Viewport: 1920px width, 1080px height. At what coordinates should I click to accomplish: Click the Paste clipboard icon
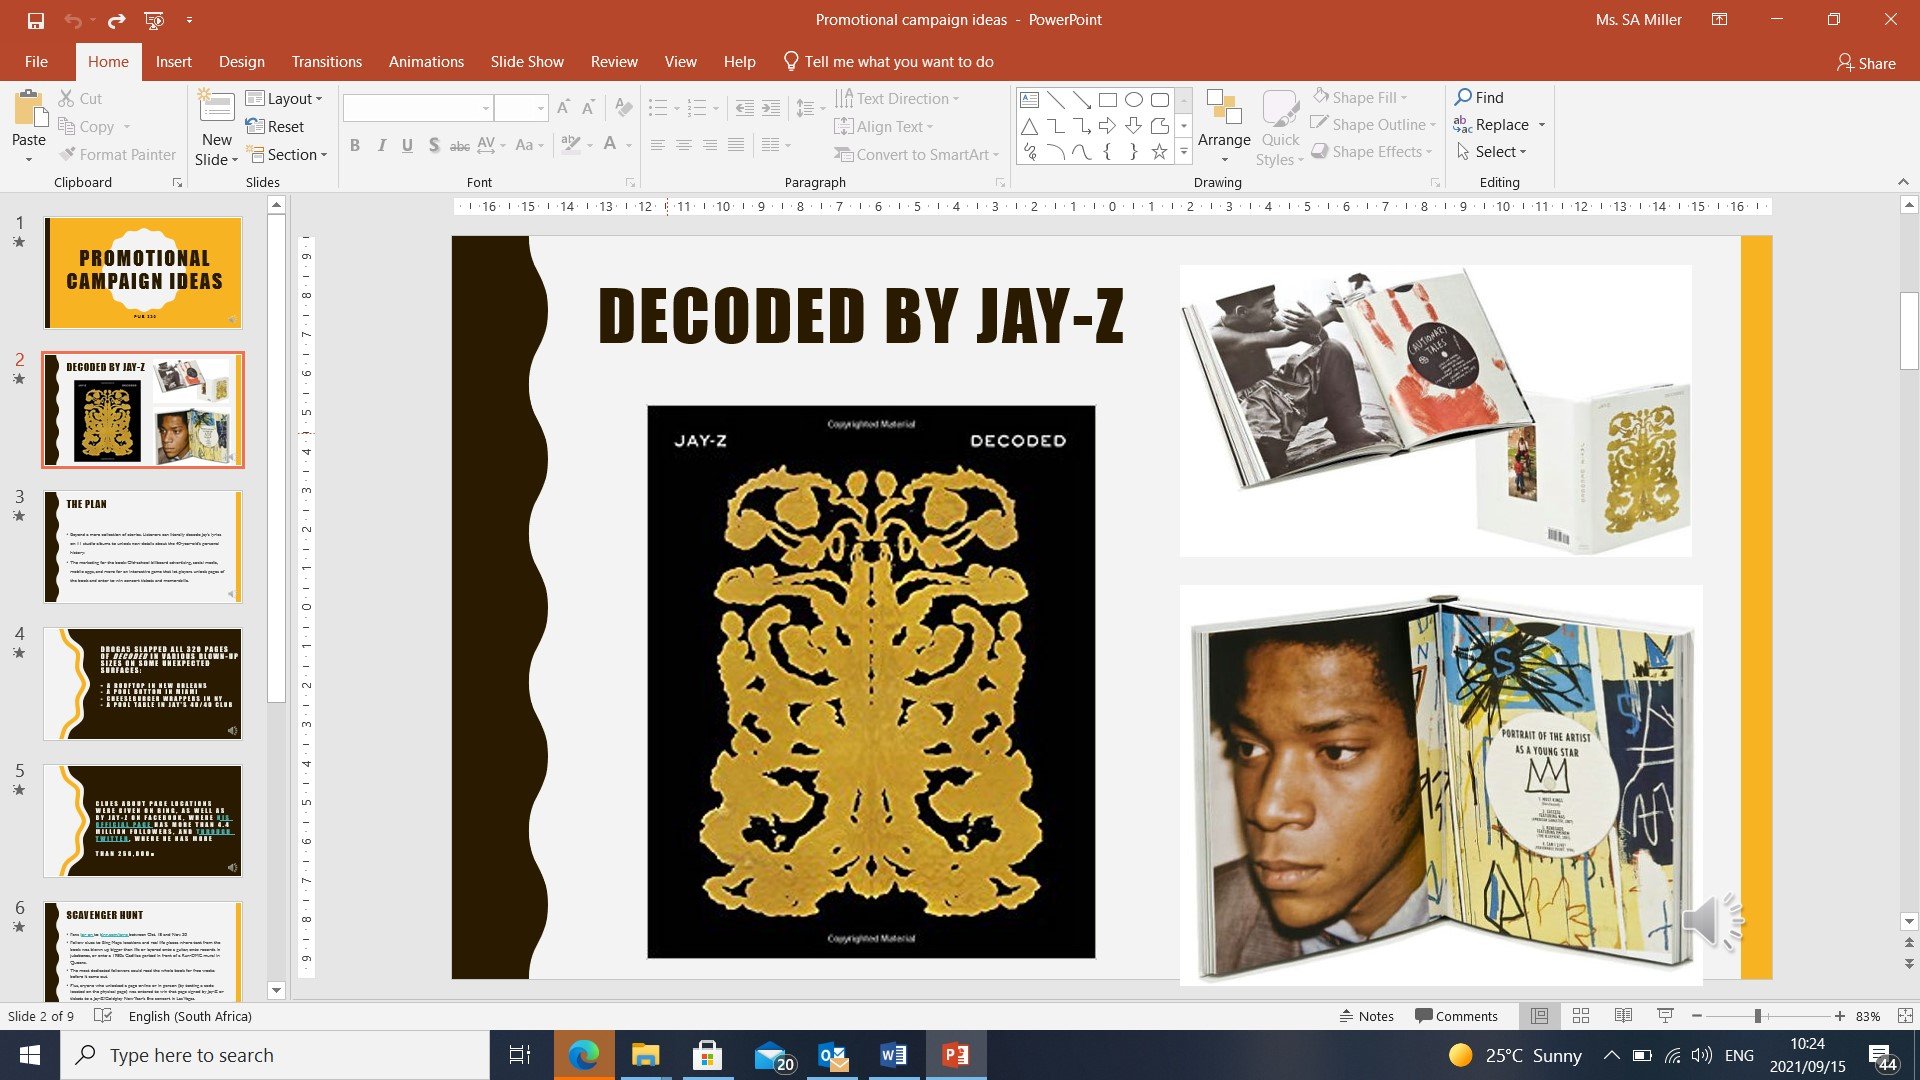click(29, 108)
